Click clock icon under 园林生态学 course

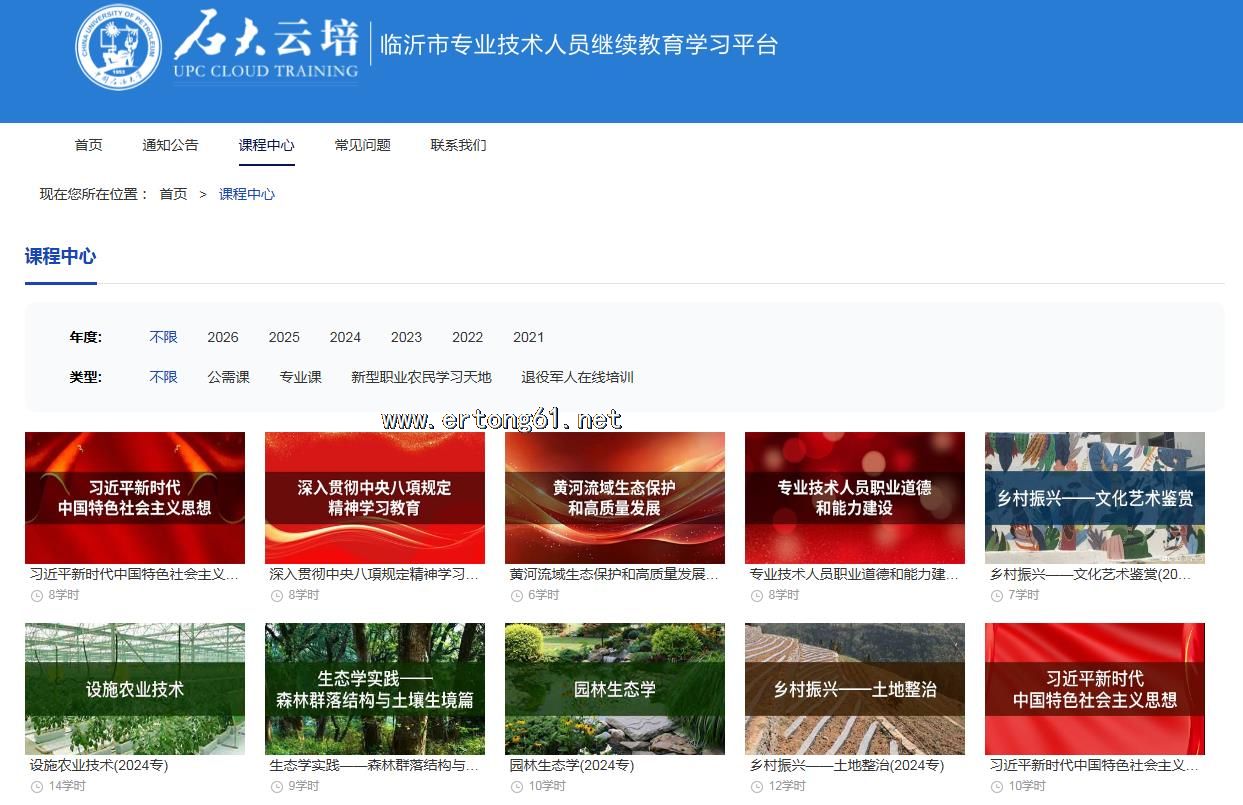[x=516, y=786]
